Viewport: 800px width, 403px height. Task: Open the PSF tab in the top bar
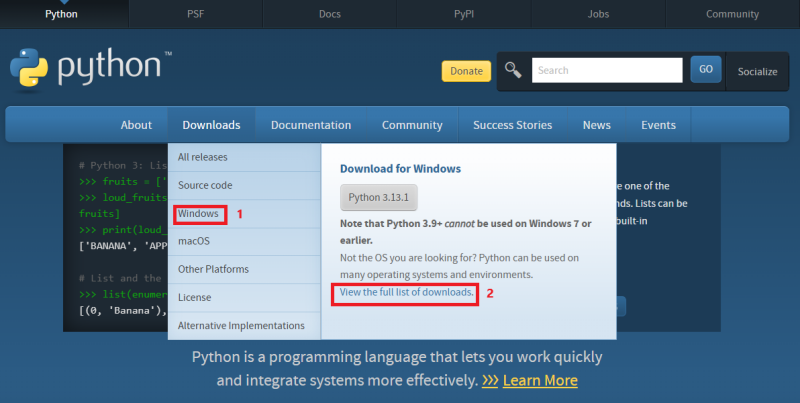click(x=195, y=14)
